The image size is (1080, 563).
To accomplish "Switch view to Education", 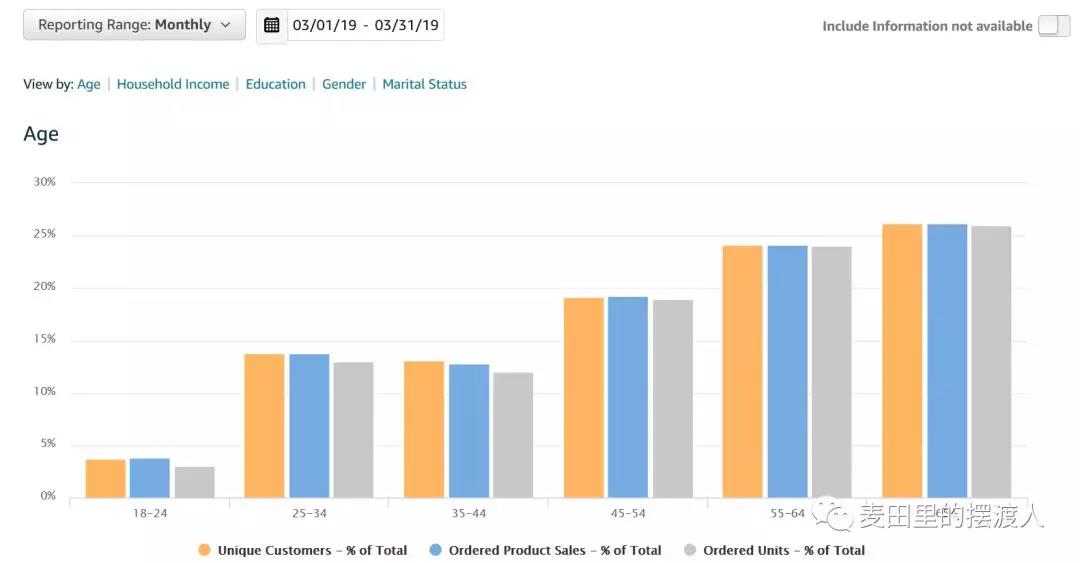I will (x=276, y=84).
